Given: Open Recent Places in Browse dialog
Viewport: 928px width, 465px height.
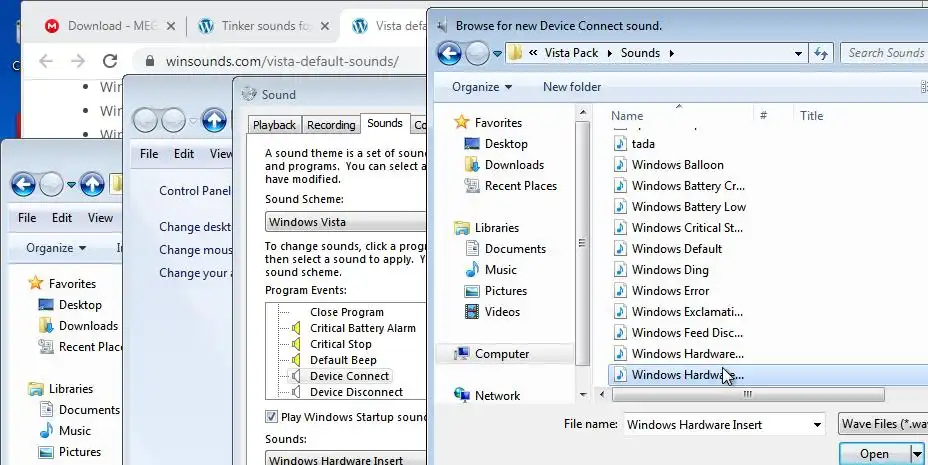Looking at the screenshot, I should click(520, 186).
